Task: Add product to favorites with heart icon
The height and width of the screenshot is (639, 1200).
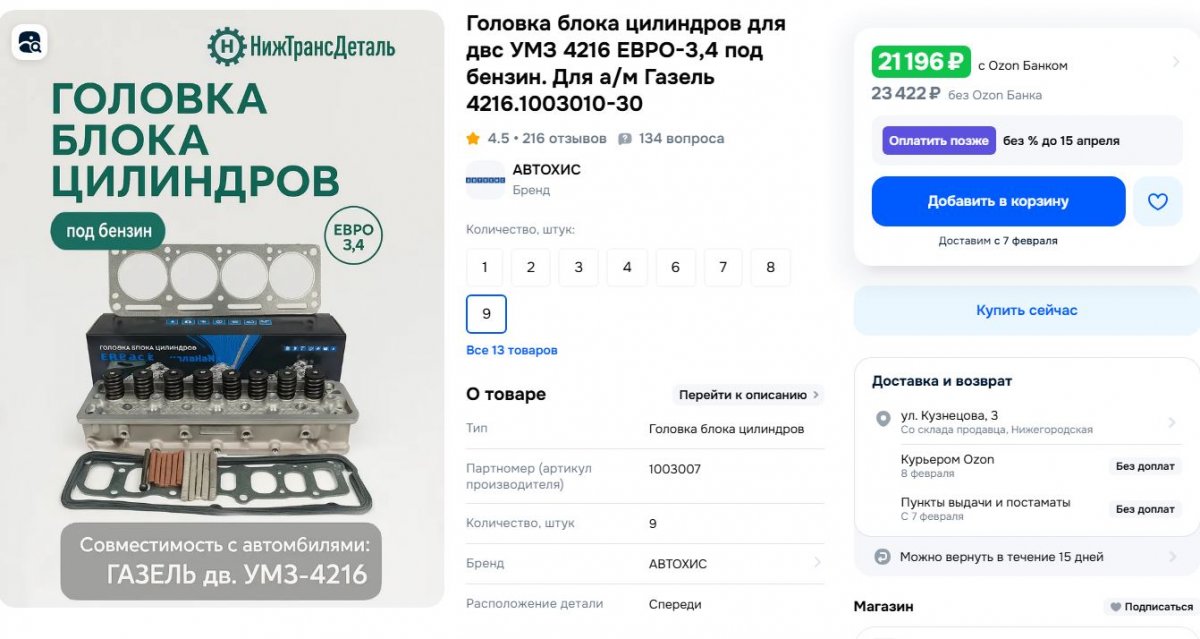Action: tap(1157, 202)
